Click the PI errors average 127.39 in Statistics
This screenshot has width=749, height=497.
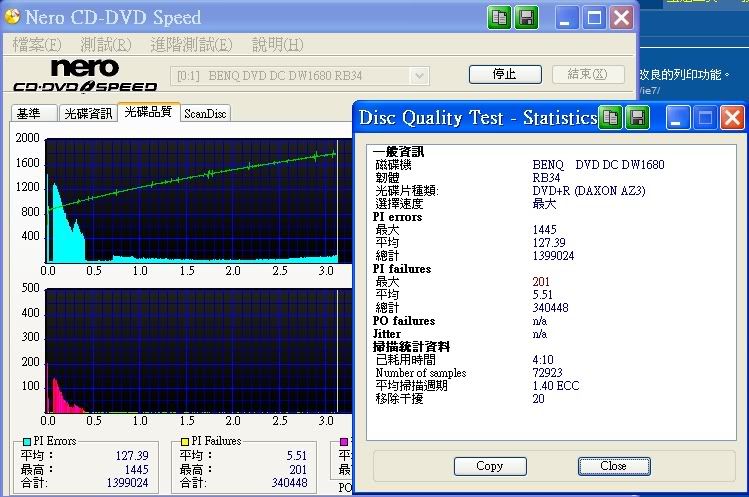coord(549,243)
